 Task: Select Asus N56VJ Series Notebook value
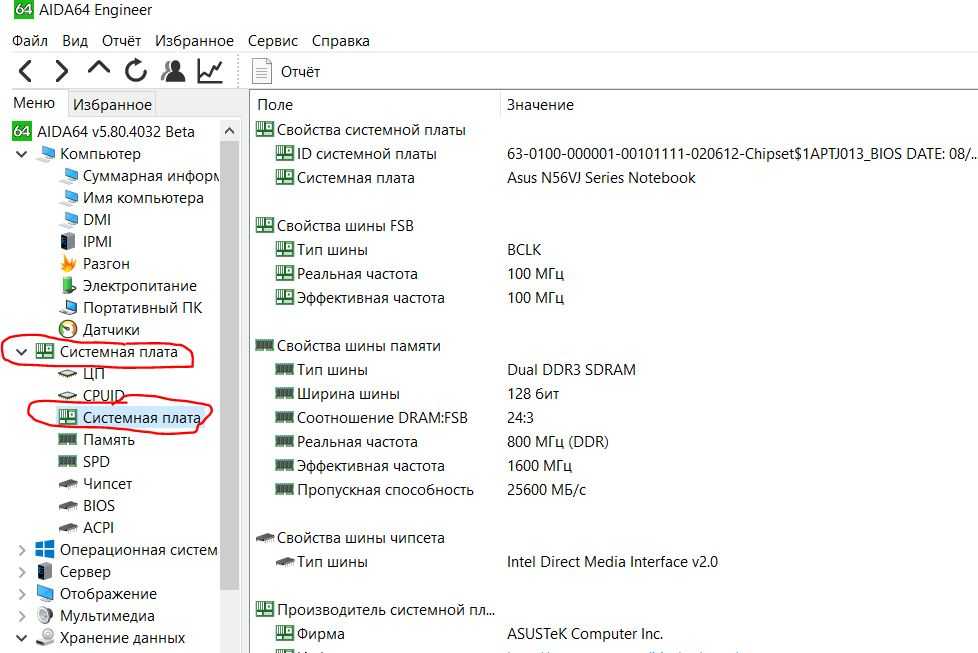[601, 178]
